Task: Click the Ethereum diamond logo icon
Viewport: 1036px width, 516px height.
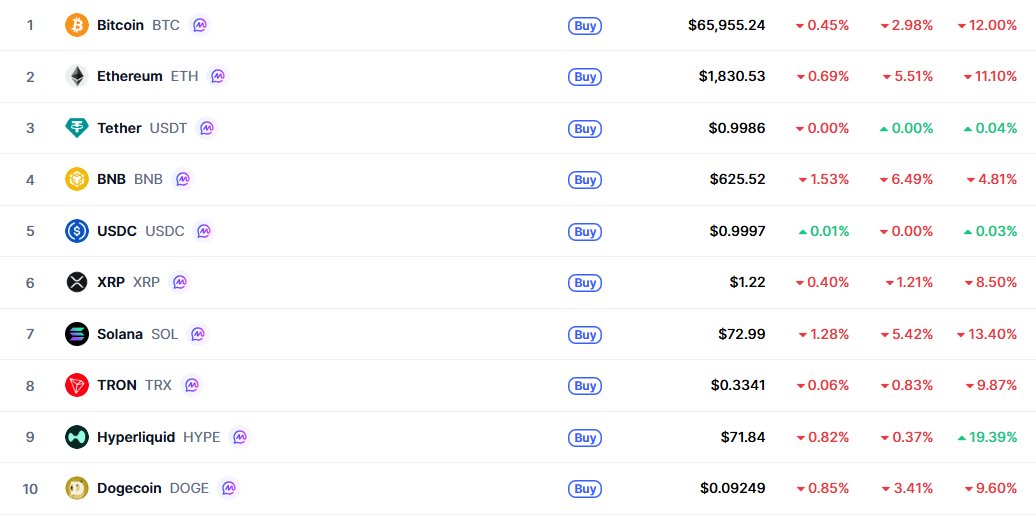Action: coord(77,77)
